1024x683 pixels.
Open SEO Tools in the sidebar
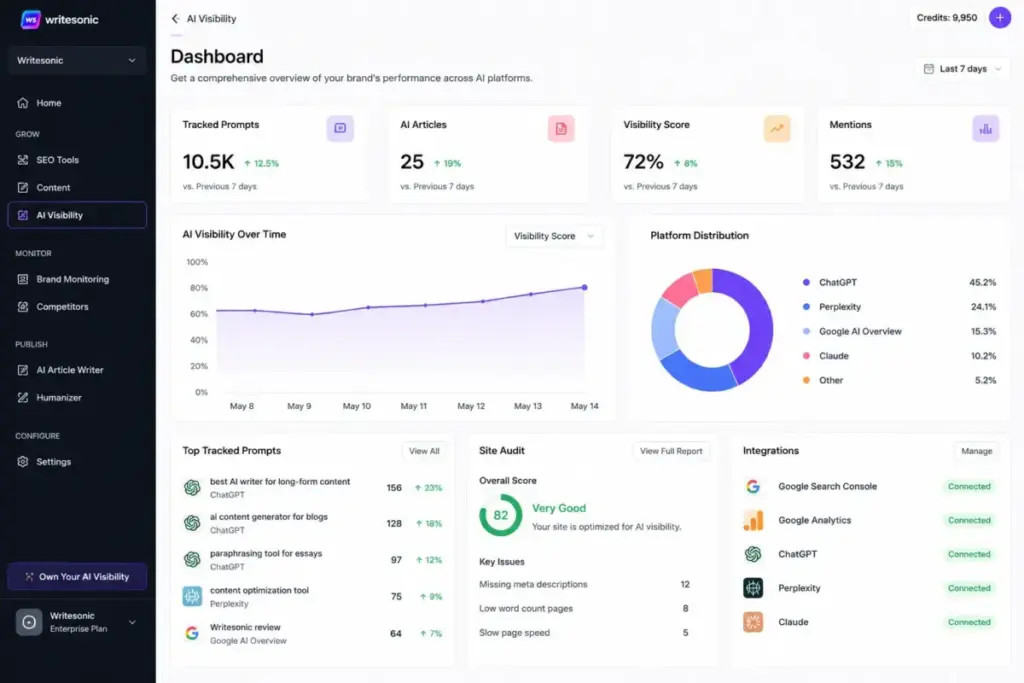(77, 160)
